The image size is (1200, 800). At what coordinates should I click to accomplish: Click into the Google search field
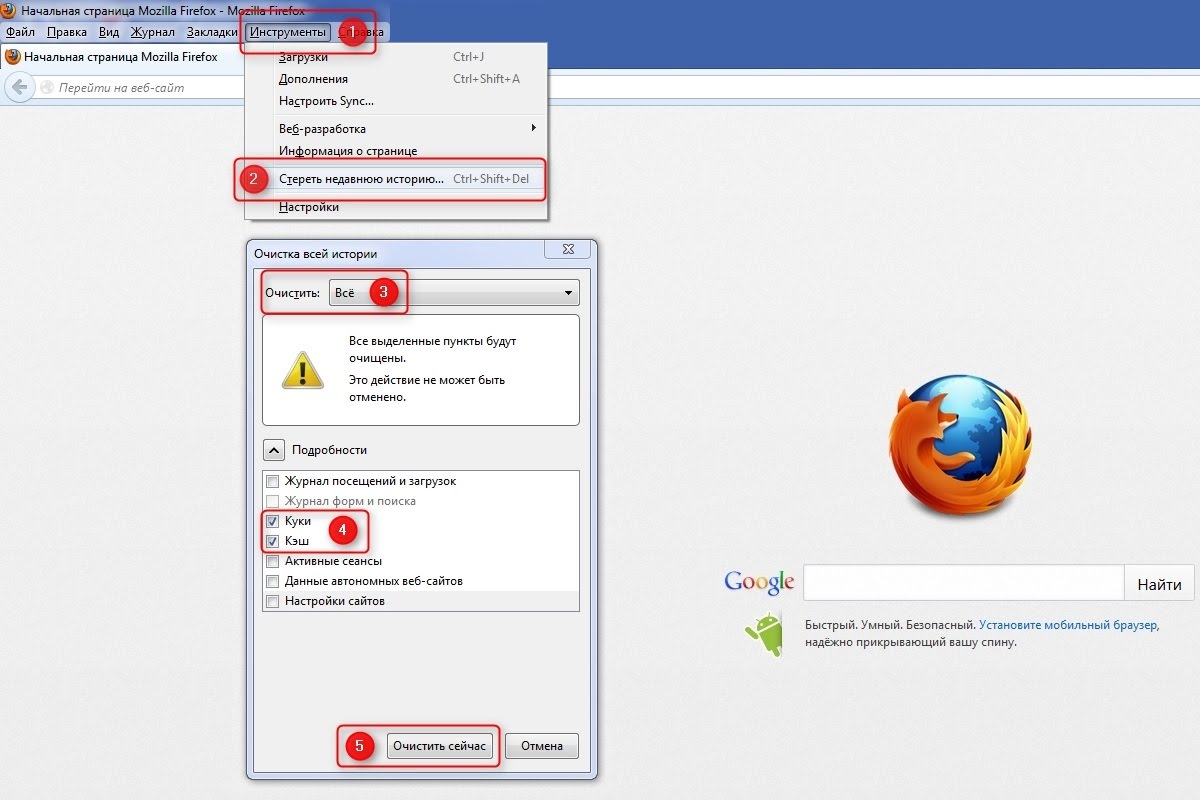pyautogui.click(x=964, y=583)
